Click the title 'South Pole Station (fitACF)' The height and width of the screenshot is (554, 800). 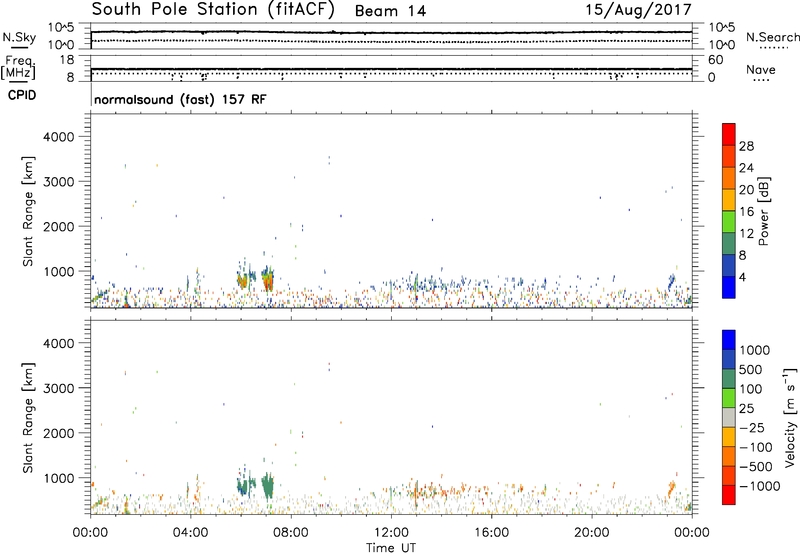[x=213, y=10]
